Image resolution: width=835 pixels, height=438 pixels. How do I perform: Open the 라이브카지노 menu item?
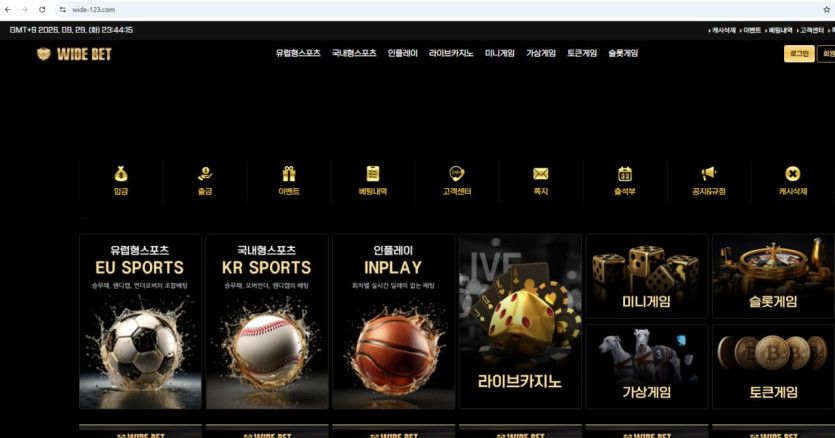click(x=451, y=53)
